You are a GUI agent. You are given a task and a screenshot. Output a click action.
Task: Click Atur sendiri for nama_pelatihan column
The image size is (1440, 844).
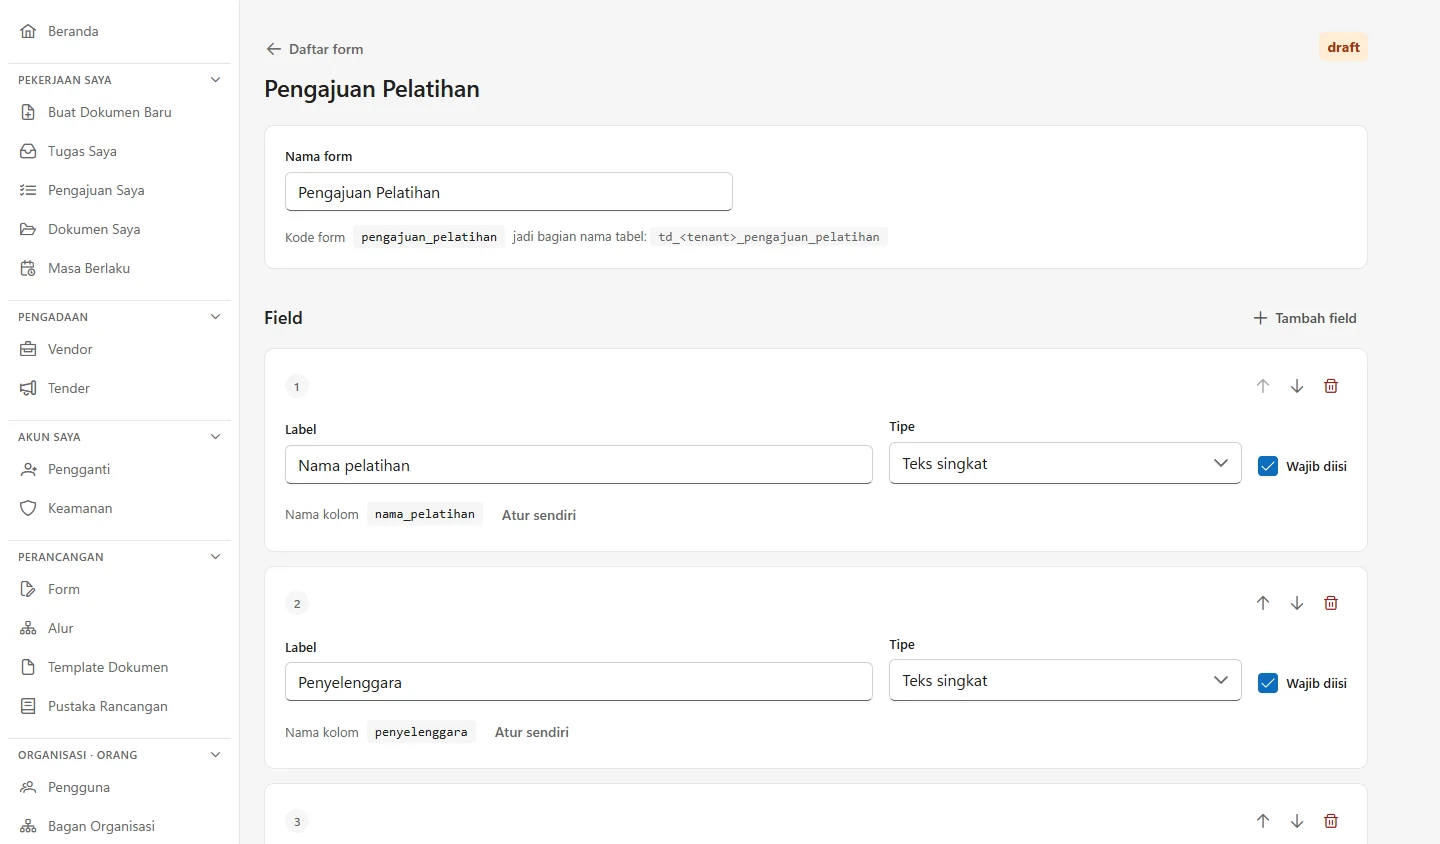click(x=539, y=515)
